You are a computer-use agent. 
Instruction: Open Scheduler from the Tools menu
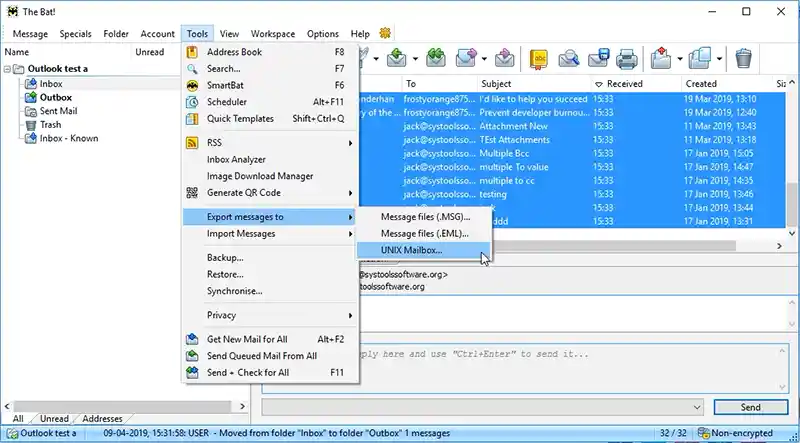pyautogui.click(x=271, y=102)
